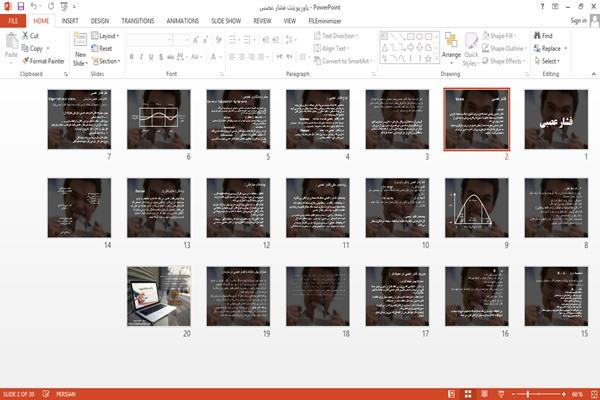This screenshot has width=600, height=400.
Task: Click the Sign in link
Action: click(x=579, y=21)
